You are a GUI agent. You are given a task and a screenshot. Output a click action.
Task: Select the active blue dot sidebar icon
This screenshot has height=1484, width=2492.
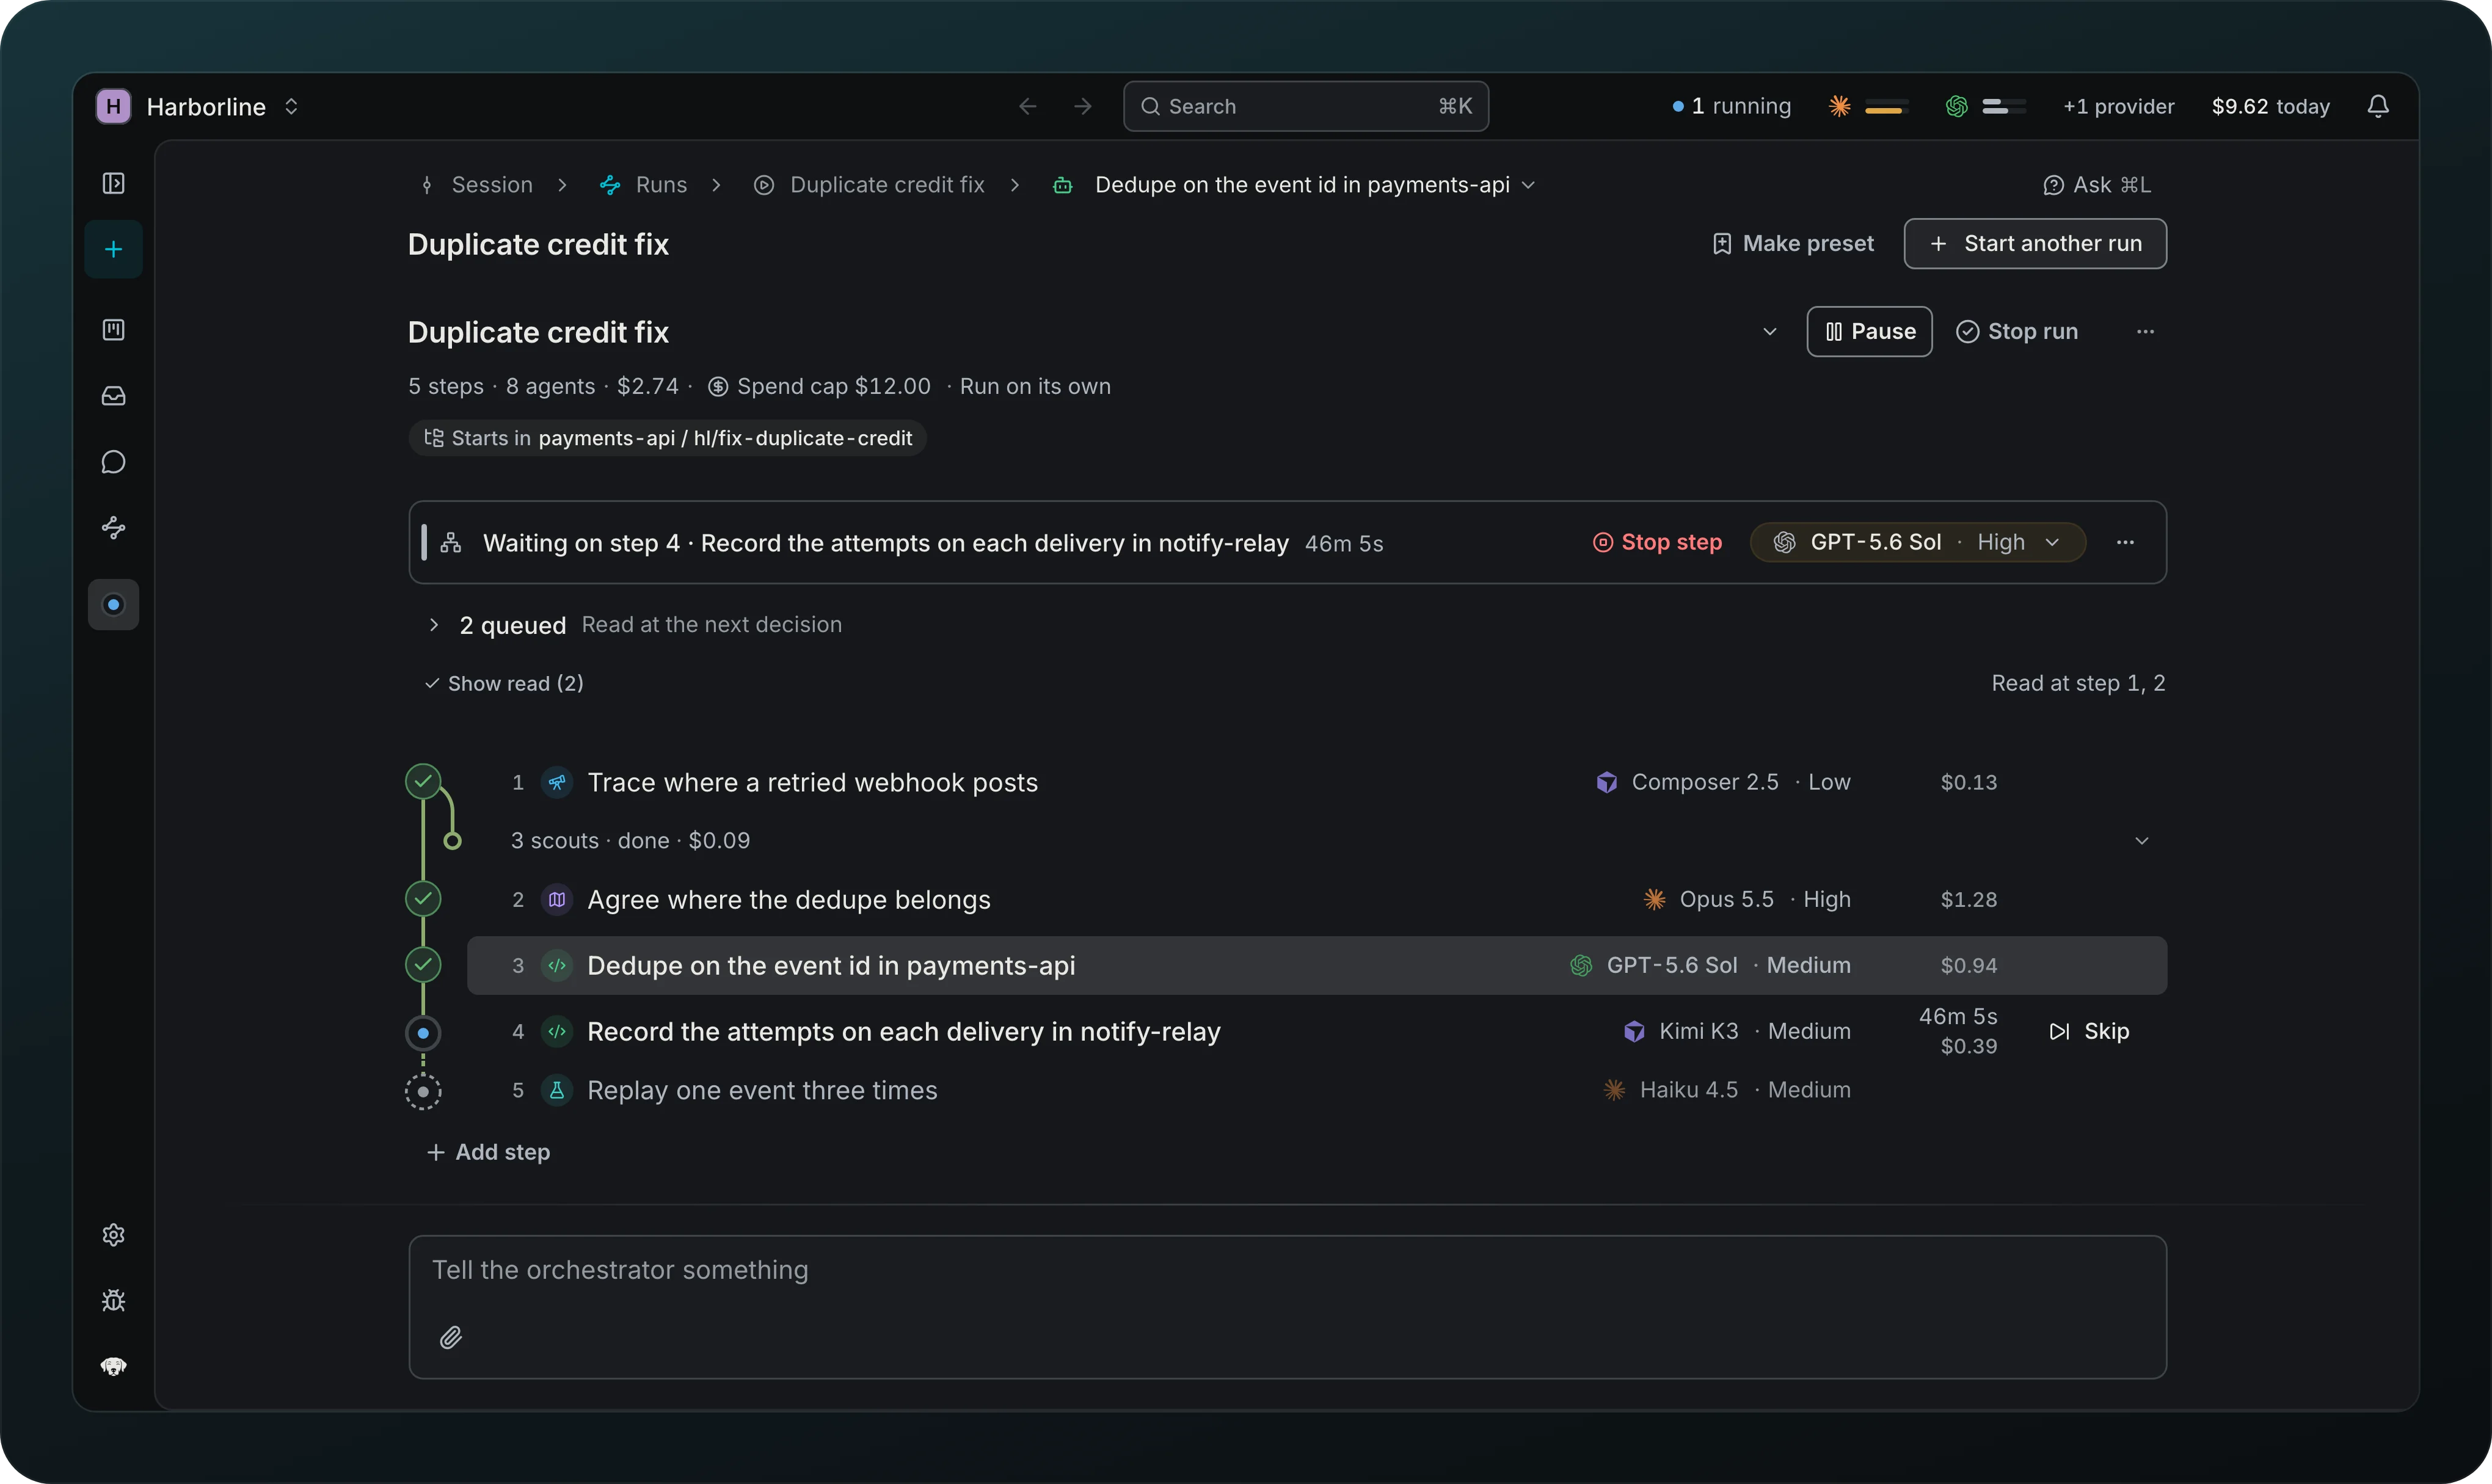[113, 605]
